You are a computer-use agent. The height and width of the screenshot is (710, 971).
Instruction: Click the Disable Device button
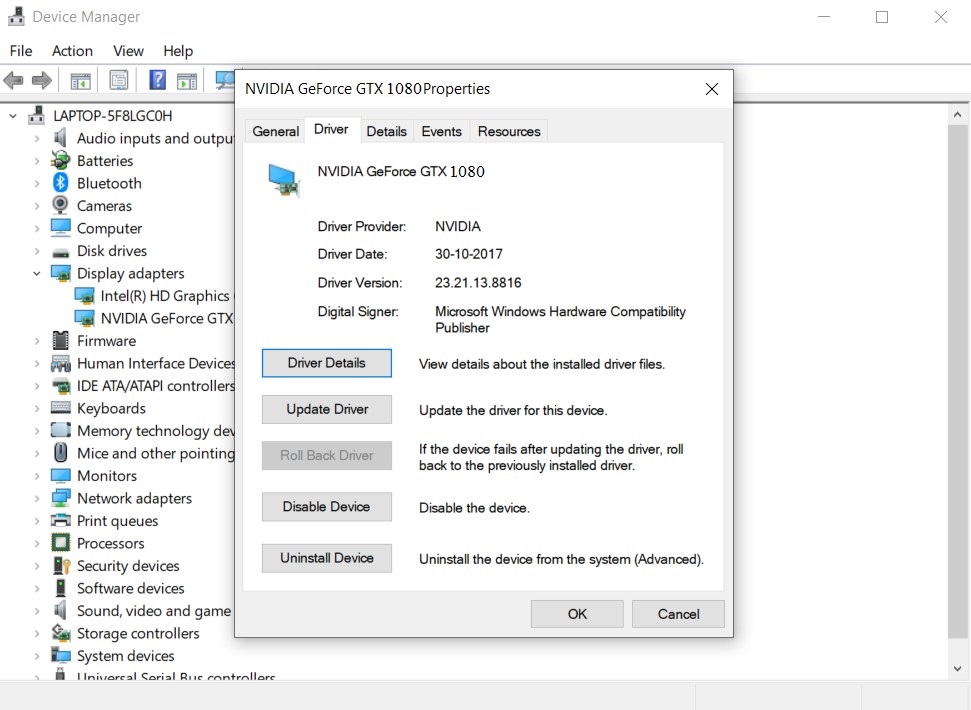326,506
